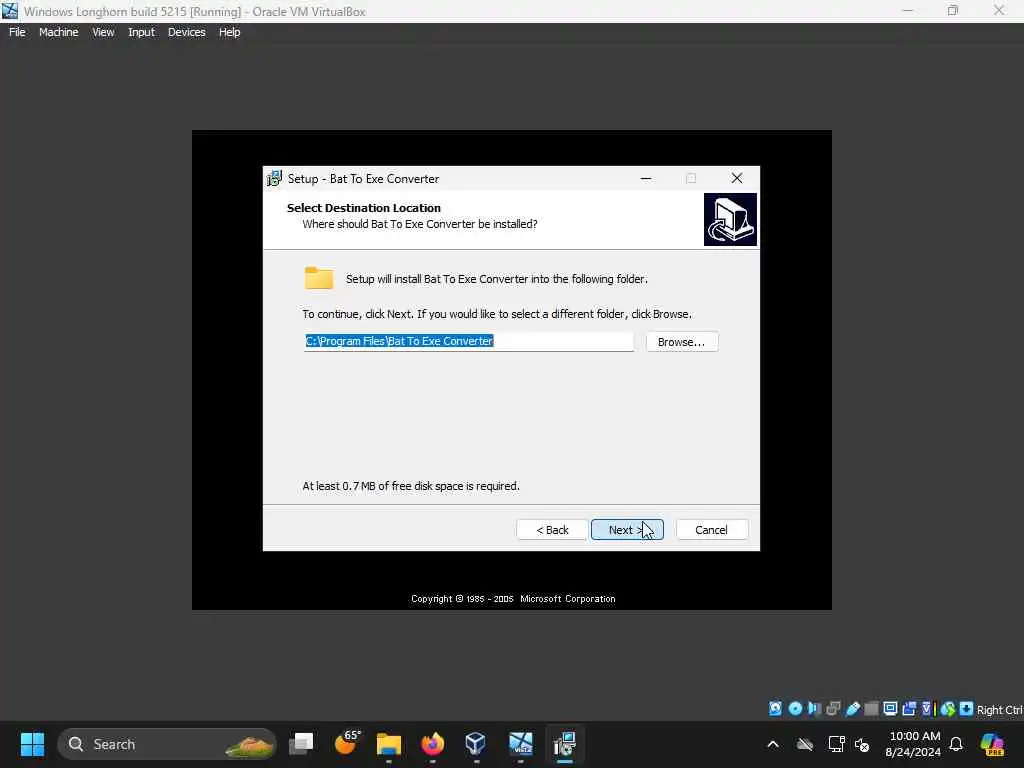Click the VirtualBox hard disk activity icon
Viewport: 1024px width, 768px height.
pos(775,709)
